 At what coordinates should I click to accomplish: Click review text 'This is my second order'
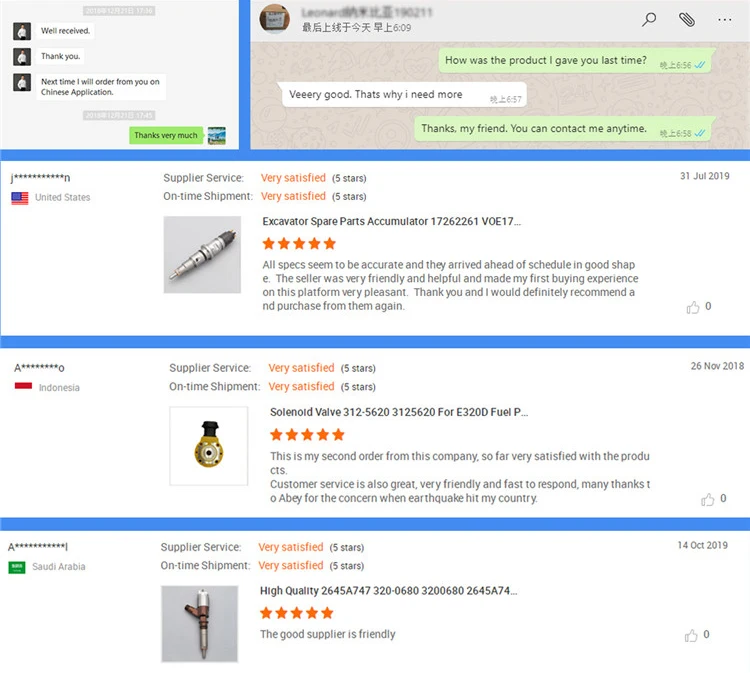460,477
